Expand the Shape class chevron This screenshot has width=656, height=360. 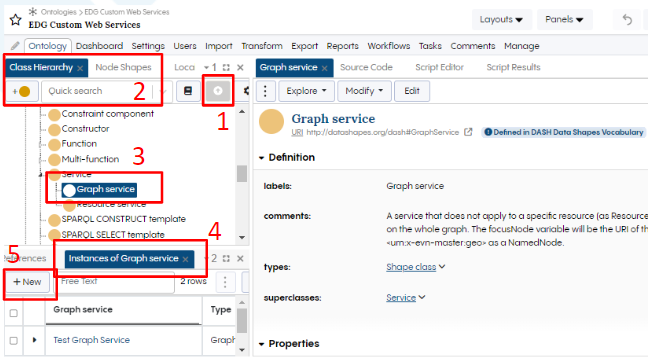(442, 267)
